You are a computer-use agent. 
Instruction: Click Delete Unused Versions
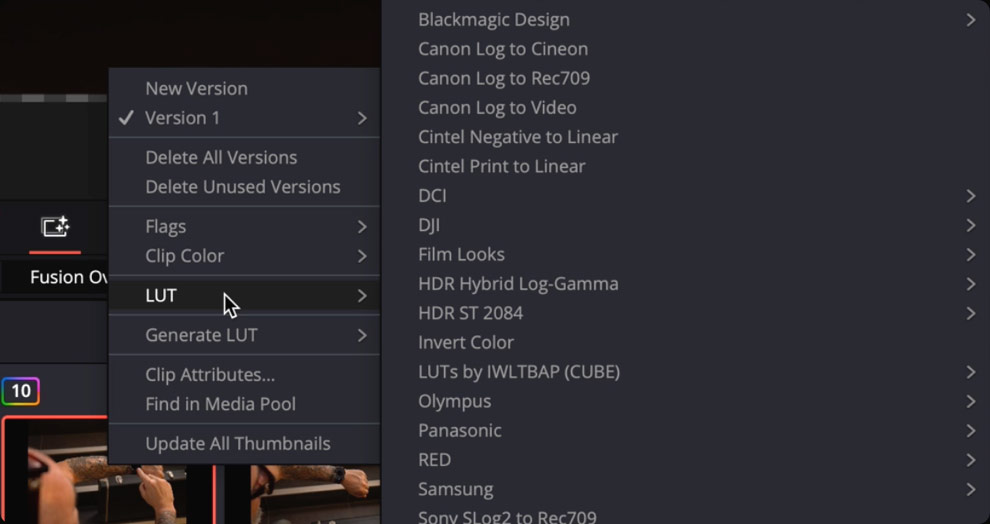click(x=244, y=187)
